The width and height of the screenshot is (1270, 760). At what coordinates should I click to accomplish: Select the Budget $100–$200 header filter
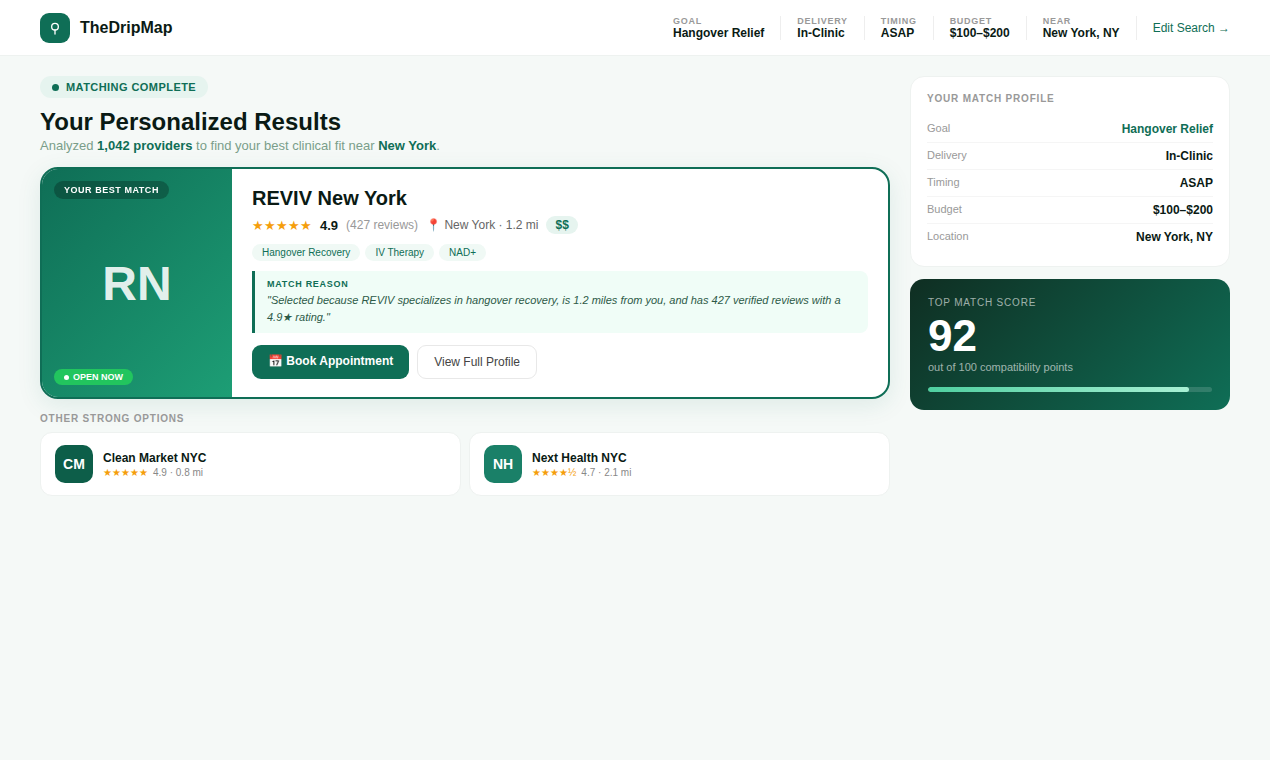click(980, 28)
